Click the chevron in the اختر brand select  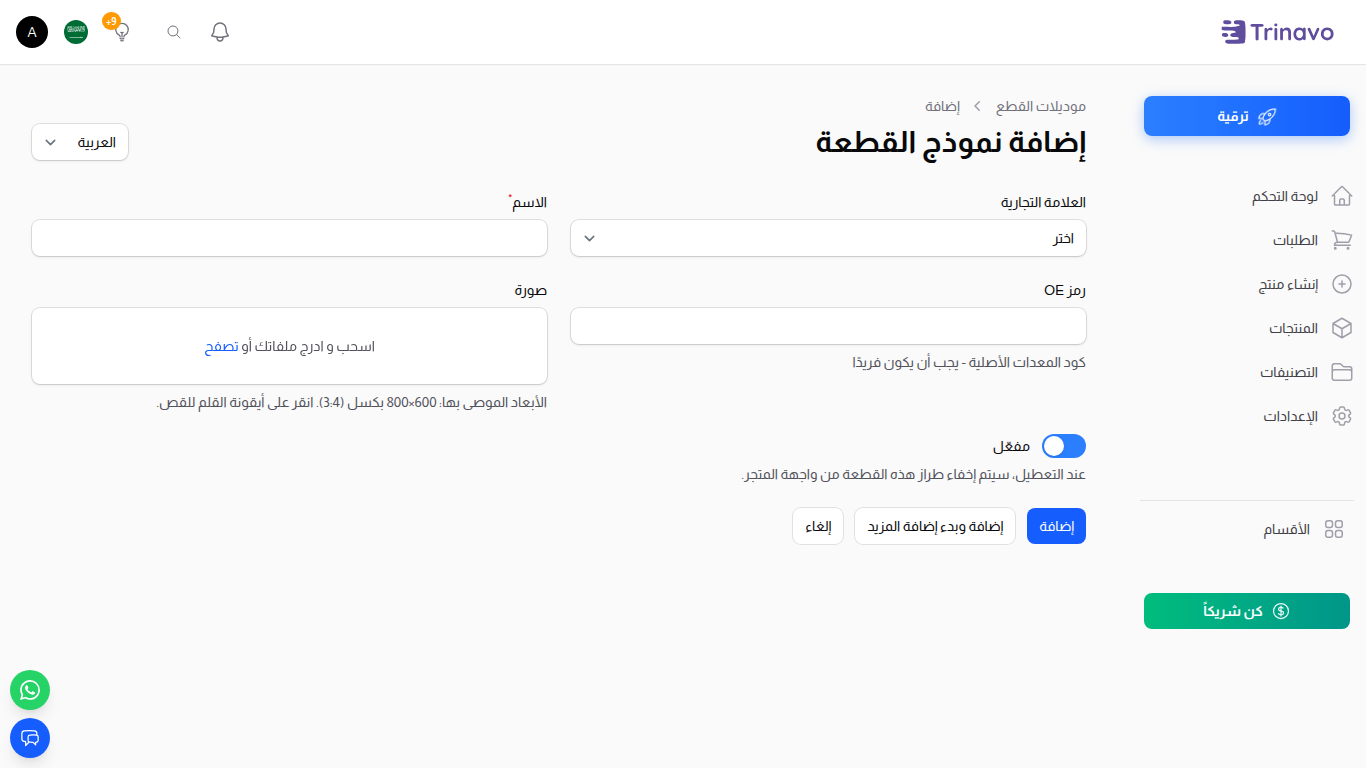[589, 238]
